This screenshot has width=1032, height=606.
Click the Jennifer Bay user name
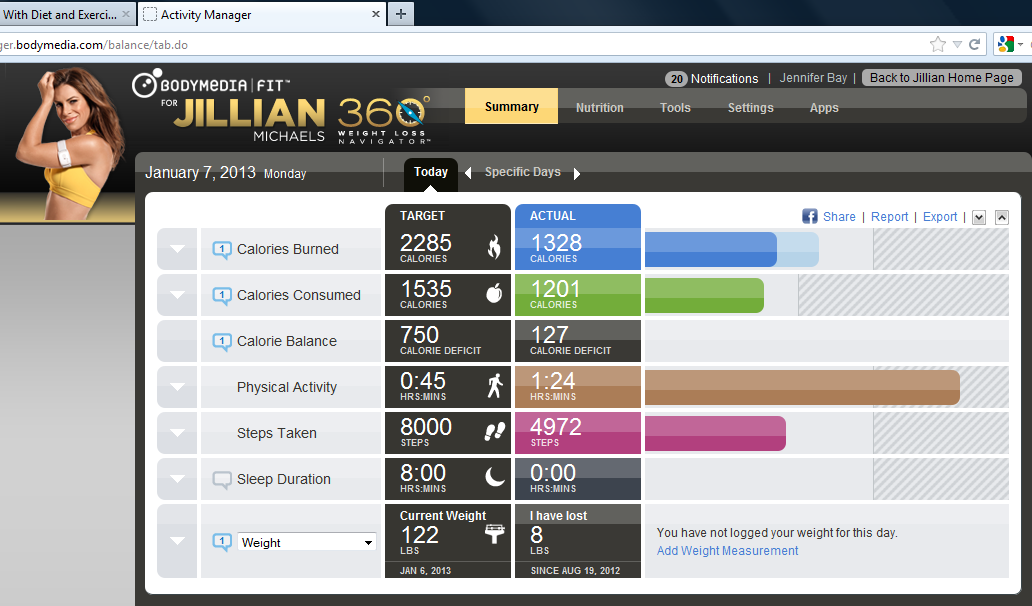[x=813, y=78]
